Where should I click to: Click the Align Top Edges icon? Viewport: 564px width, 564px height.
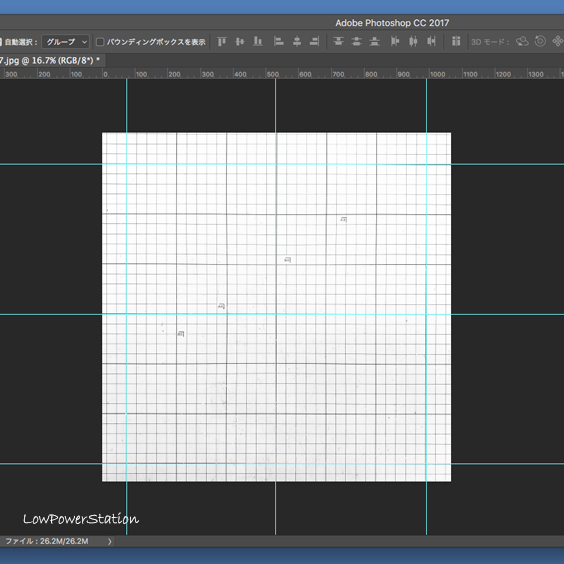[222, 42]
